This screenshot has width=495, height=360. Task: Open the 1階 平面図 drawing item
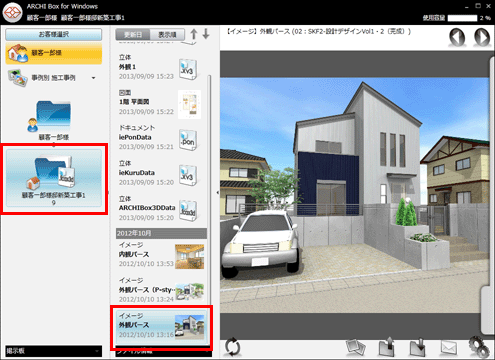[x=159, y=102]
